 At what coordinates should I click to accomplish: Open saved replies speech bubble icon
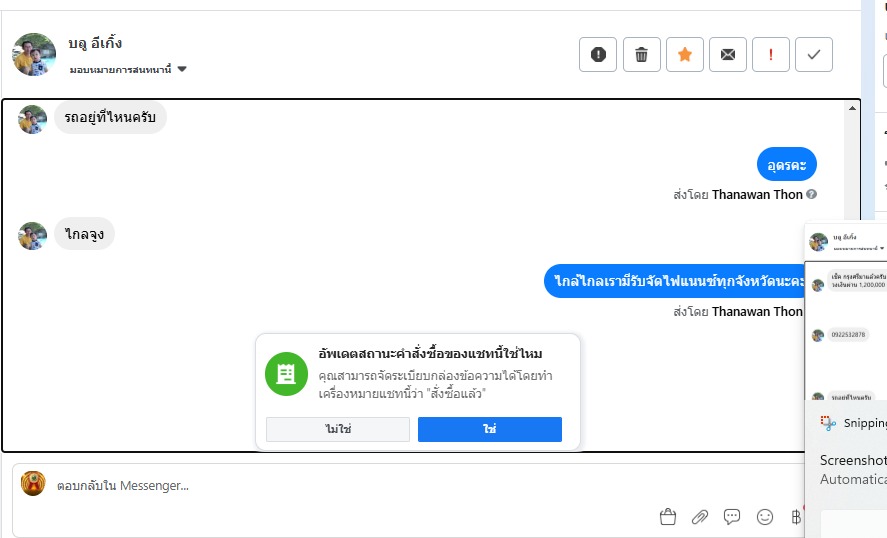pos(732,517)
